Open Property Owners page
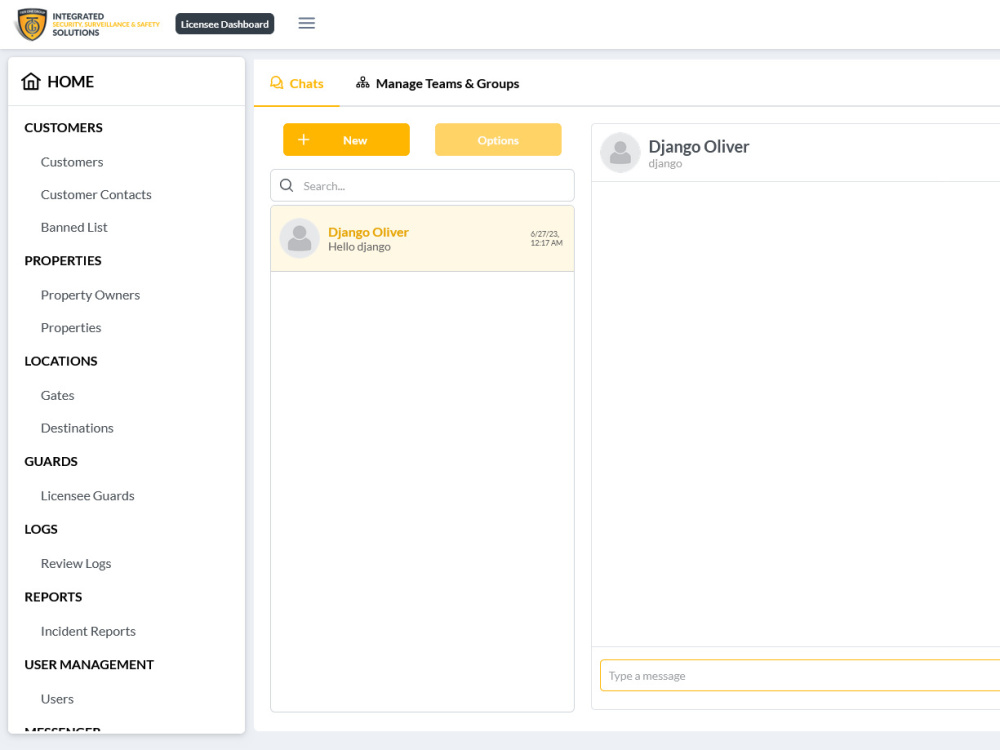 pos(90,295)
